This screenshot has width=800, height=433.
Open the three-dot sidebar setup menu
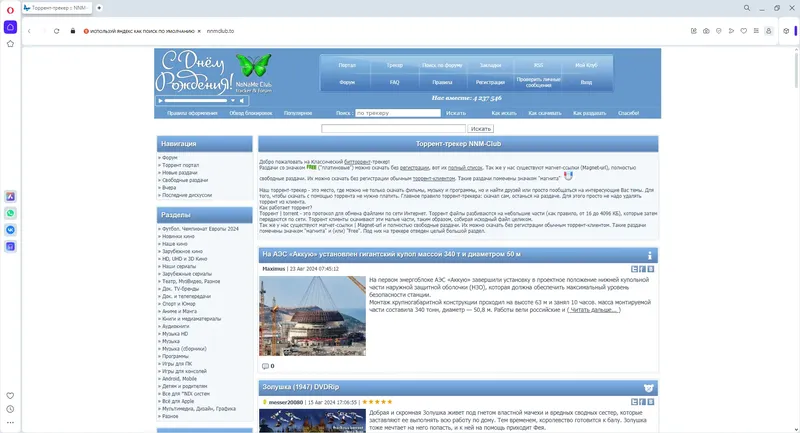pos(10,422)
